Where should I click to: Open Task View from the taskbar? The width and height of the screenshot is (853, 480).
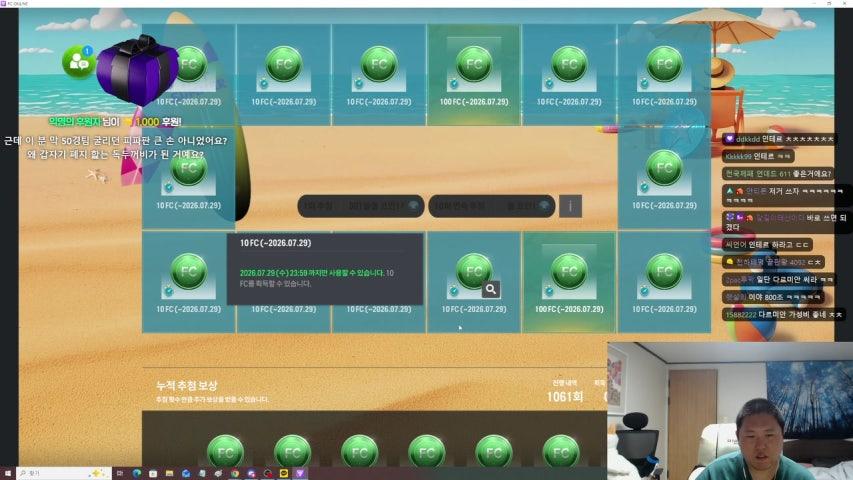(x=120, y=473)
